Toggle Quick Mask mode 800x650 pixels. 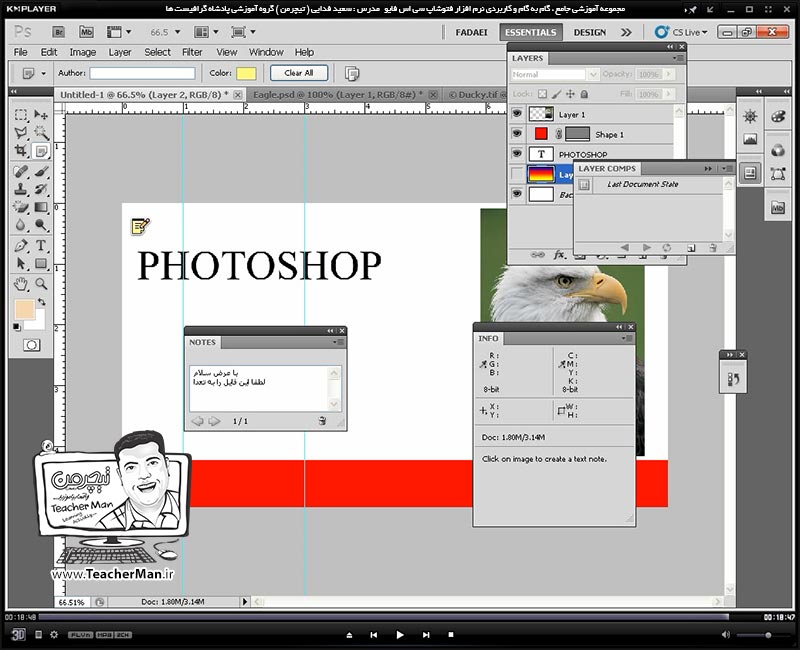point(31,345)
